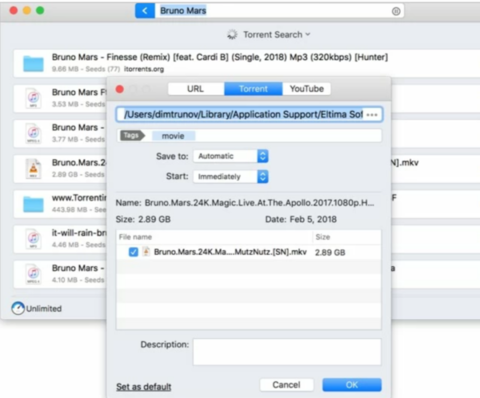Clear the Bruno Mars search field
The height and width of the screenshot is (398, 480).
click(396, 11)
